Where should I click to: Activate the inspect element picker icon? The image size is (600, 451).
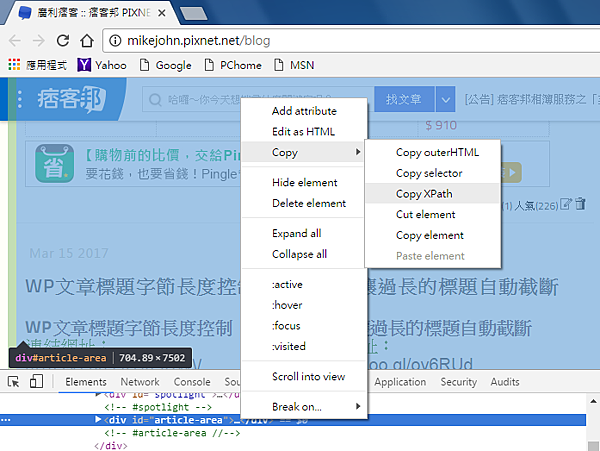click(13, 381)
